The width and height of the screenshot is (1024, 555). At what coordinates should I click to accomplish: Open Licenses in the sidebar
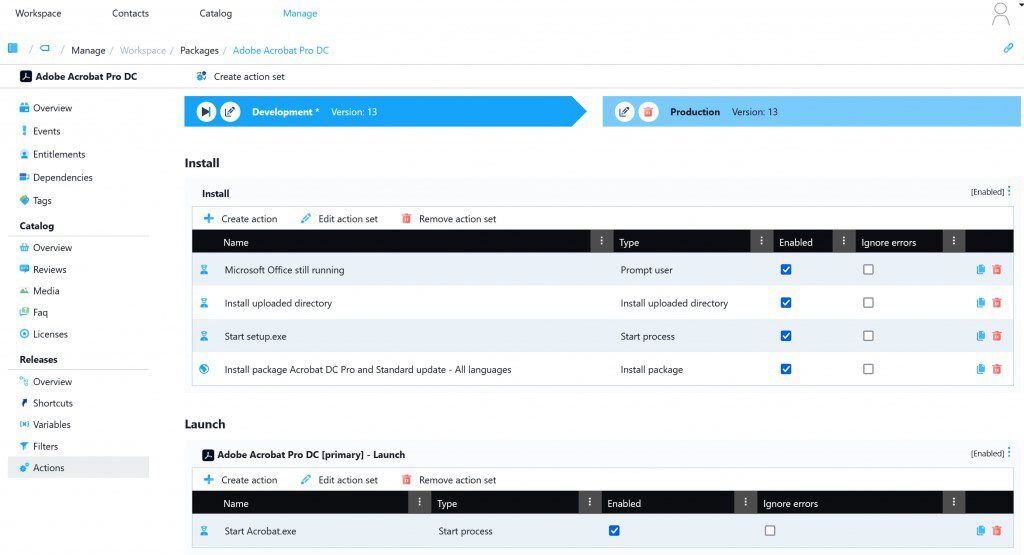[50, 334]
